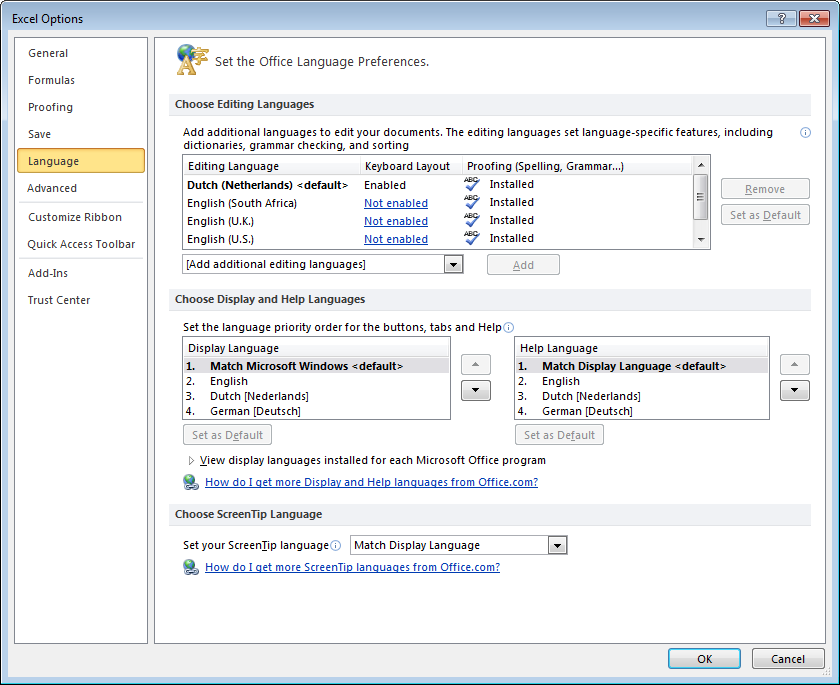This screenshot has width=840, height=685.
Task: Click the Help question mark in title bar
Action: click(780, 18)
